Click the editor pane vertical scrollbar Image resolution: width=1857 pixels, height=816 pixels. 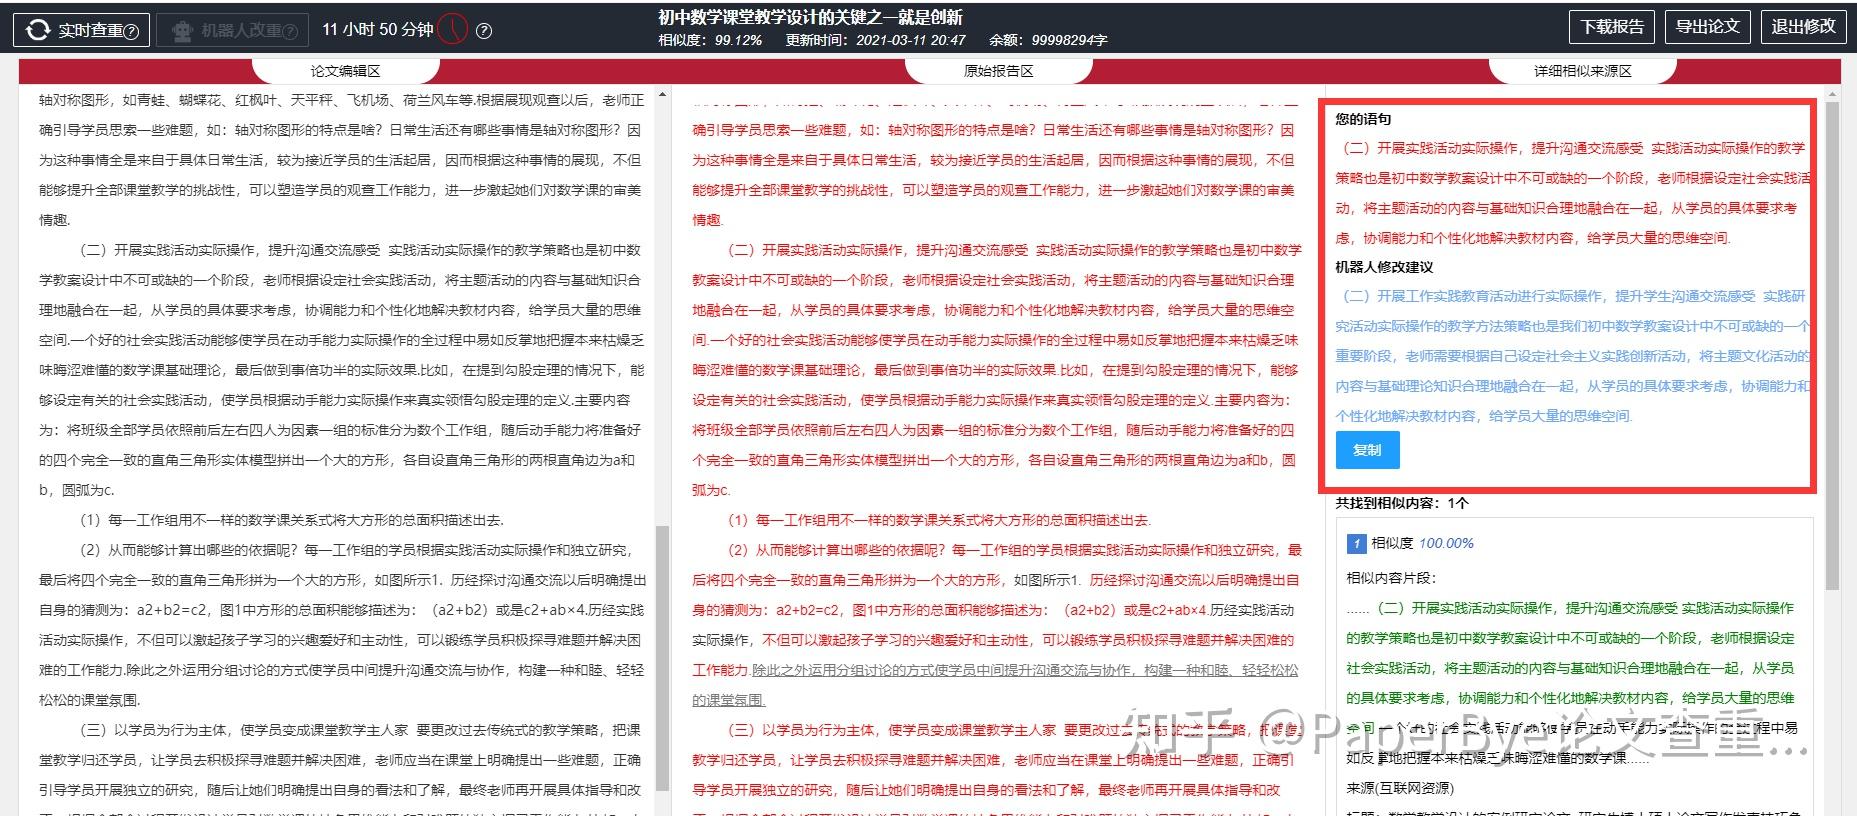661,657
